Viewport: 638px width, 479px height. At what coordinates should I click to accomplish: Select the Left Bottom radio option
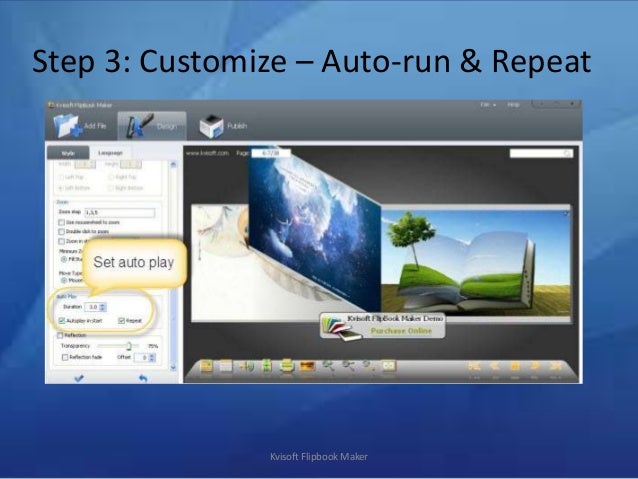(61, 188)
